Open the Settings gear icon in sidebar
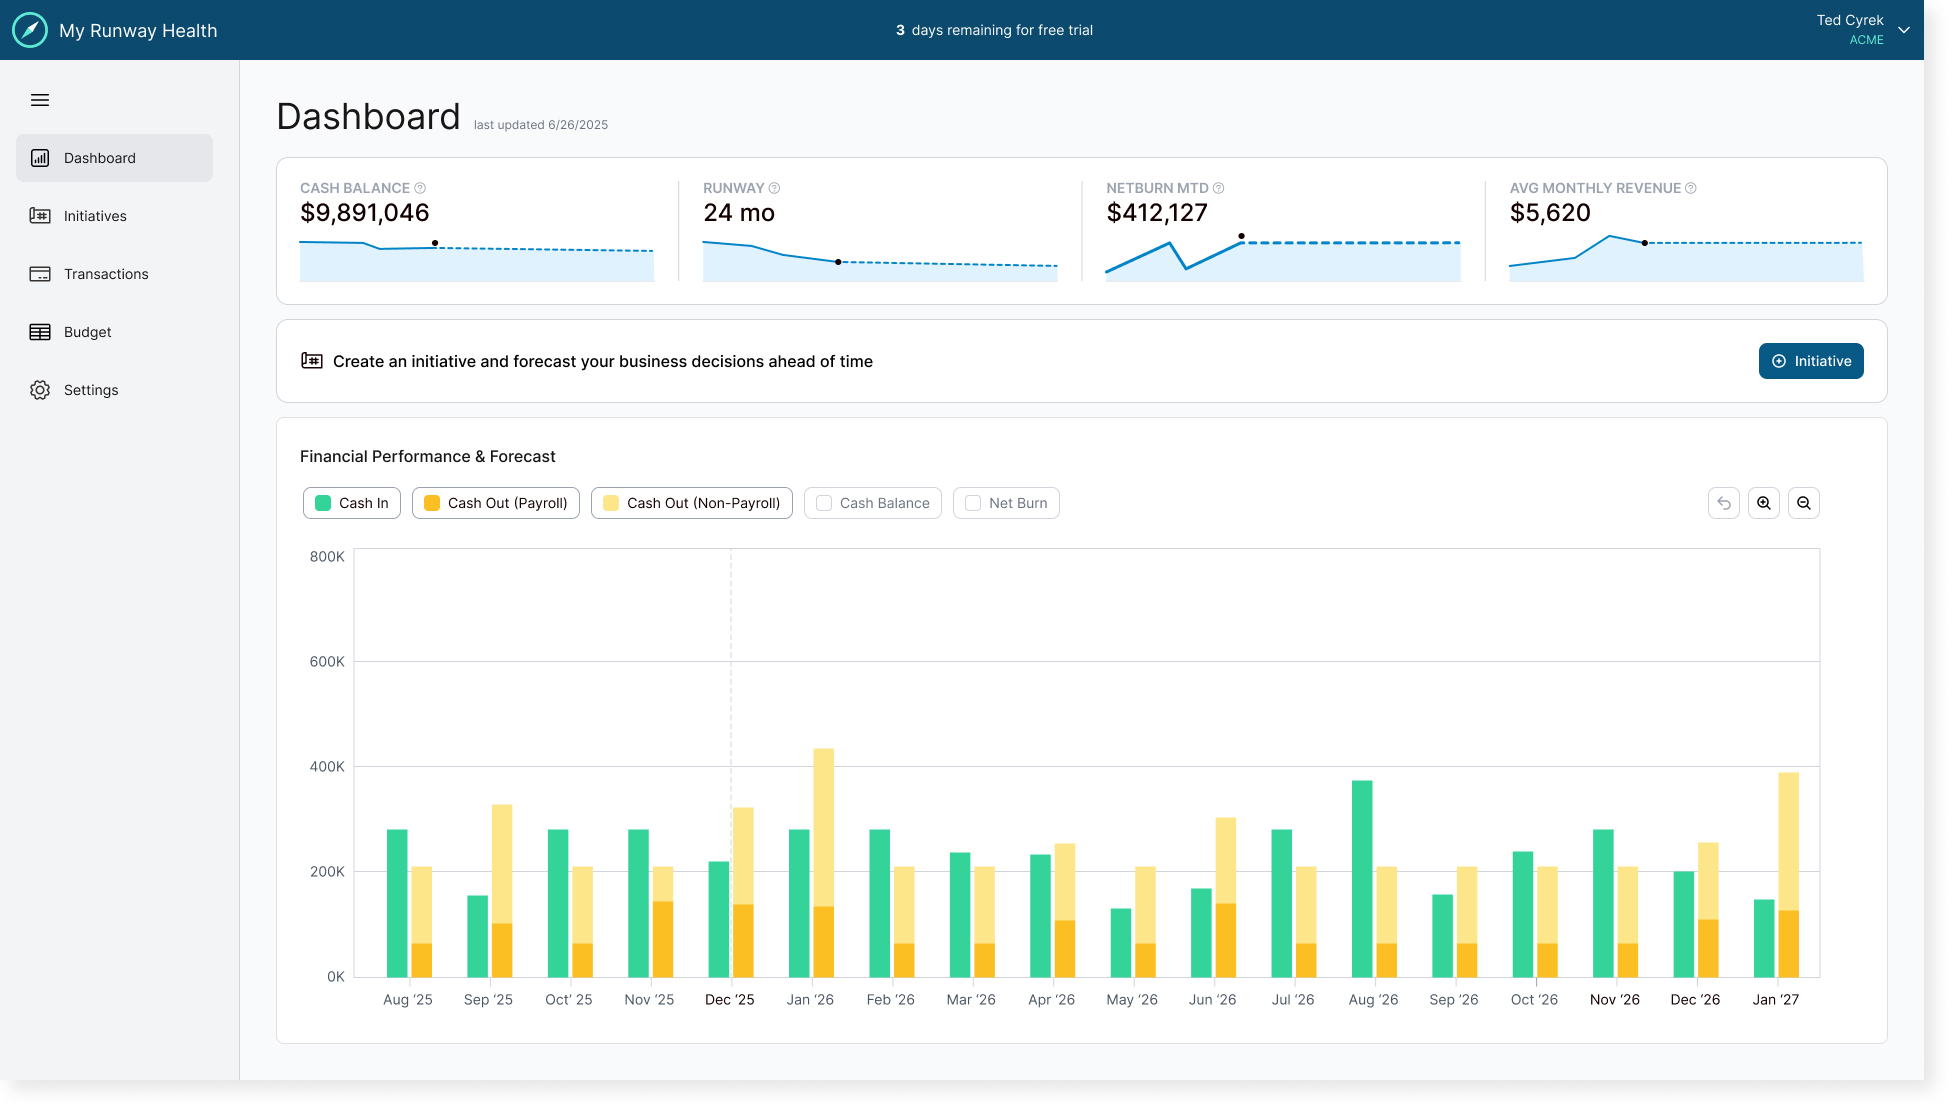The width and height of the screenshot is (1960, 1120). tap(40, 390)
